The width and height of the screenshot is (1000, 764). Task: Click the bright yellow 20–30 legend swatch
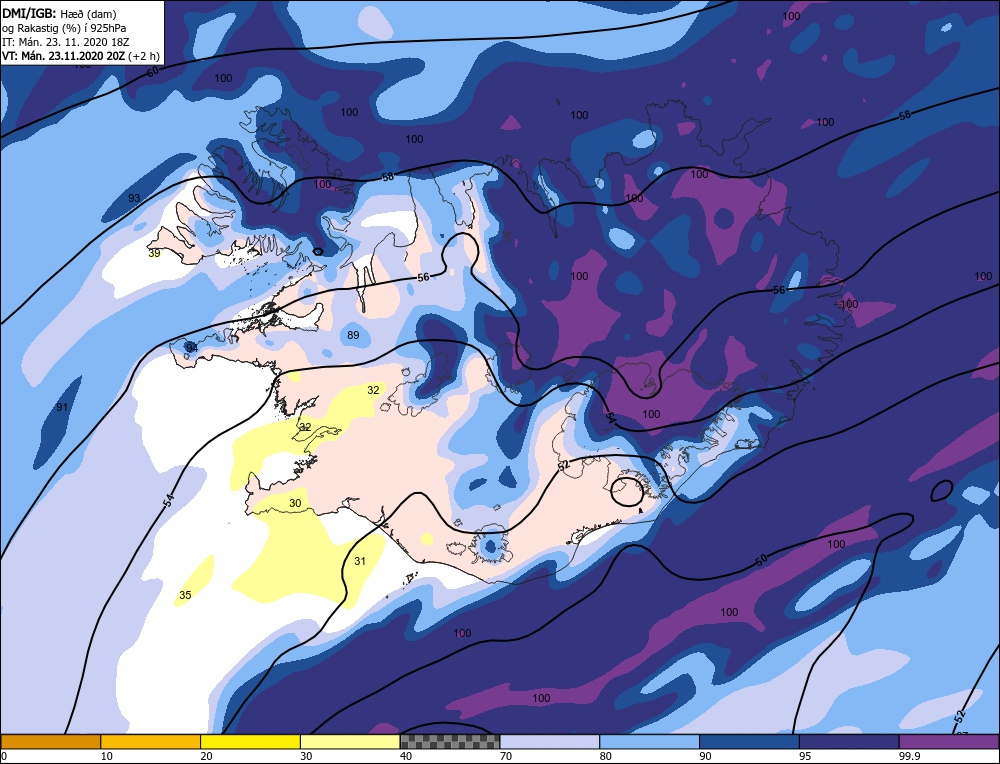[x=251, y=741]
